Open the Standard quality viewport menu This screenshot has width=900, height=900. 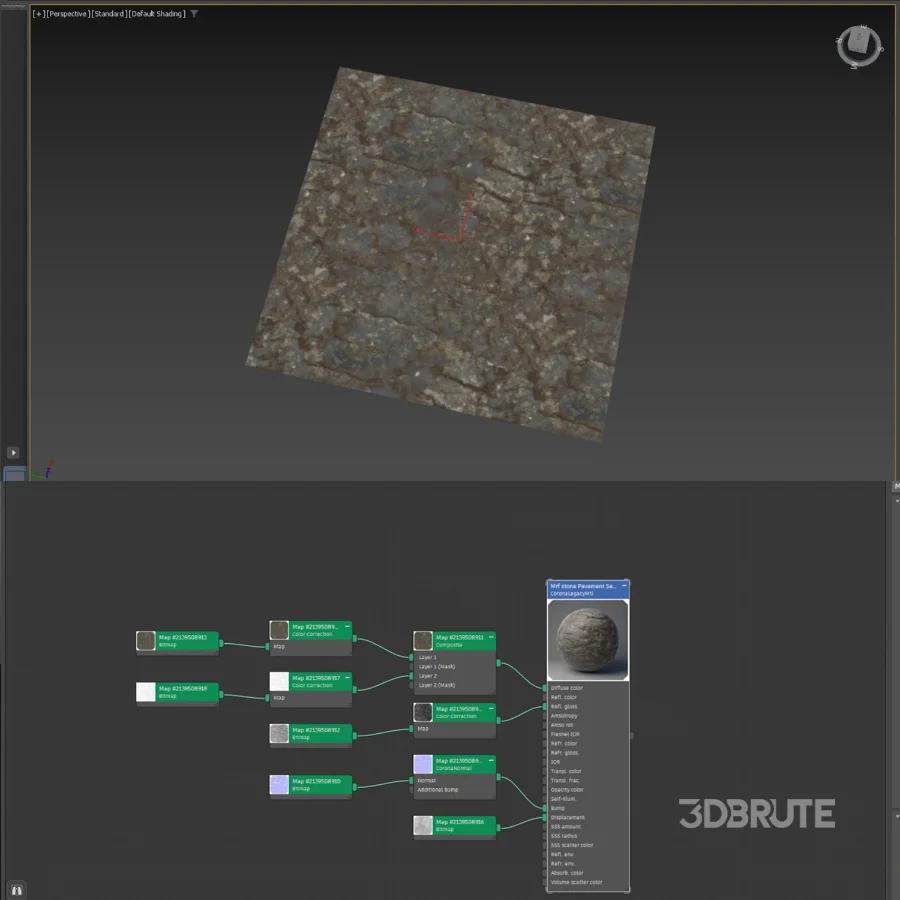tap(109, 14)
